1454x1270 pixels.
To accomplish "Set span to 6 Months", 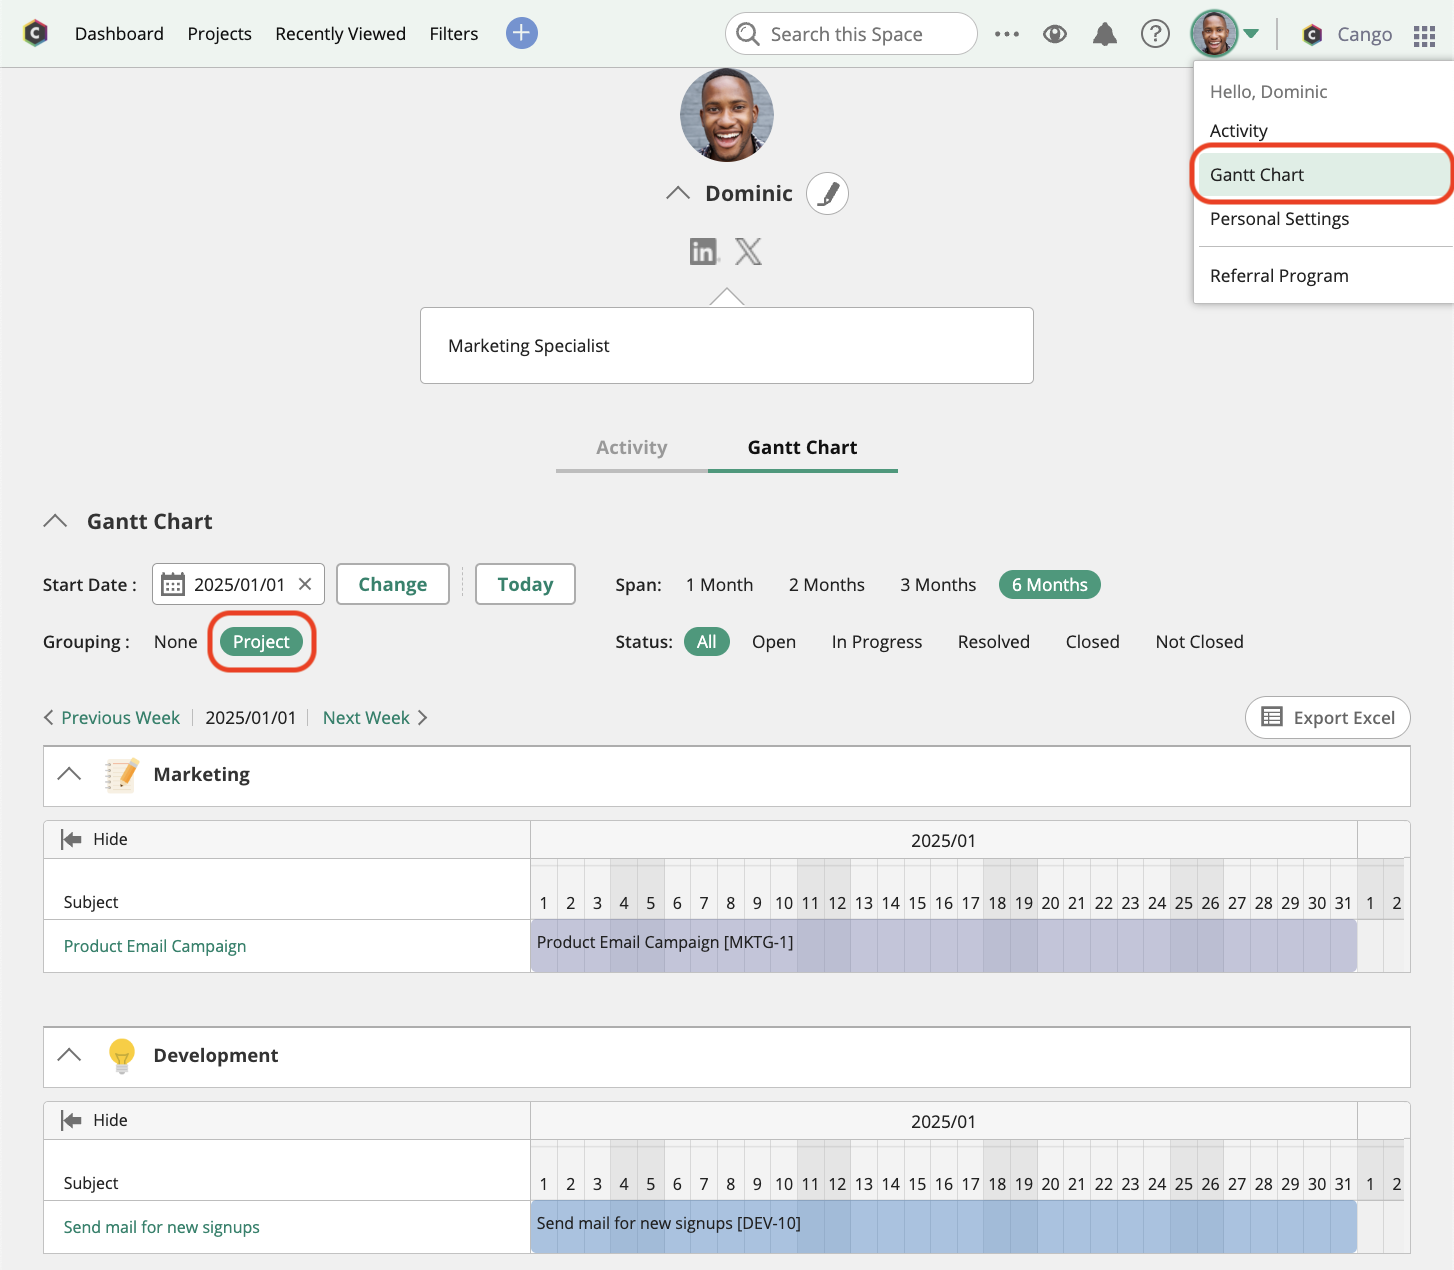I will [1049, 585].
